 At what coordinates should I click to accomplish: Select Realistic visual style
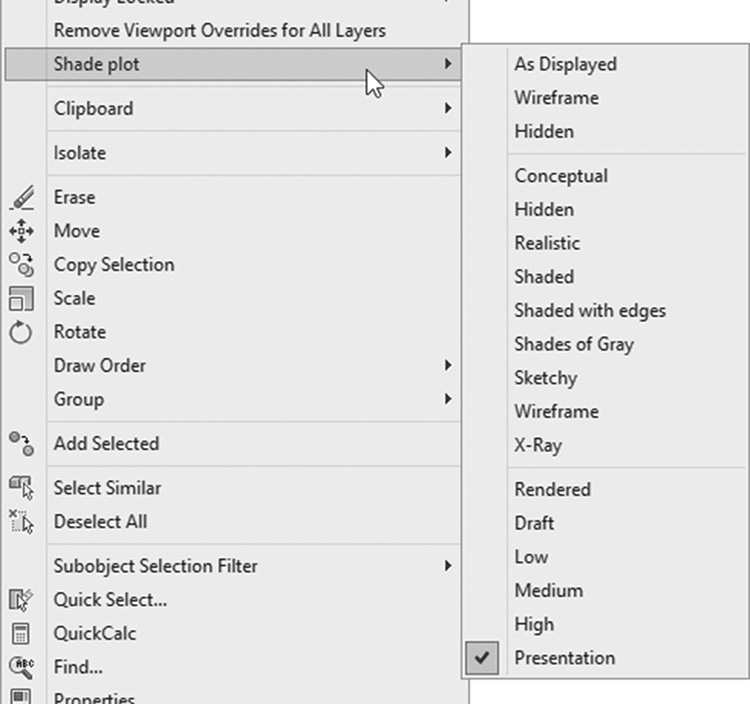pyautogui.click(x=605, y=243)
